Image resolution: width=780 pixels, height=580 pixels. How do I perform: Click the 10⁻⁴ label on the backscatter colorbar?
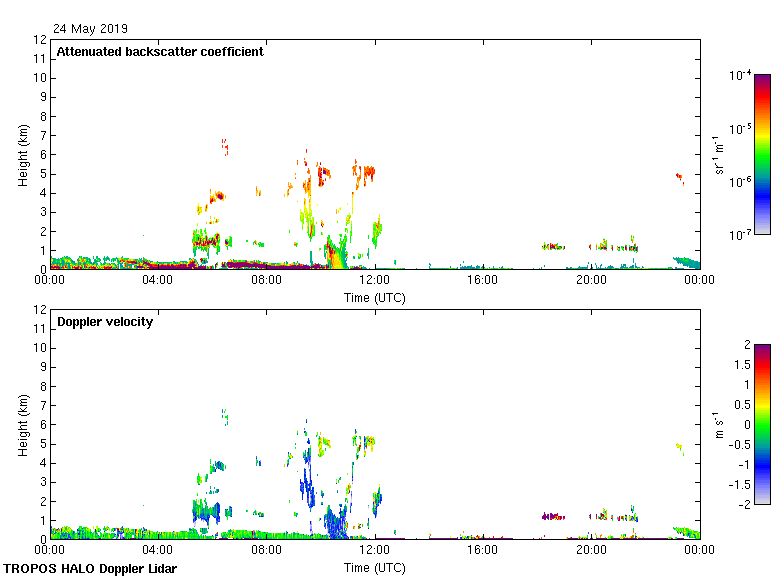(x=740, y=77)
